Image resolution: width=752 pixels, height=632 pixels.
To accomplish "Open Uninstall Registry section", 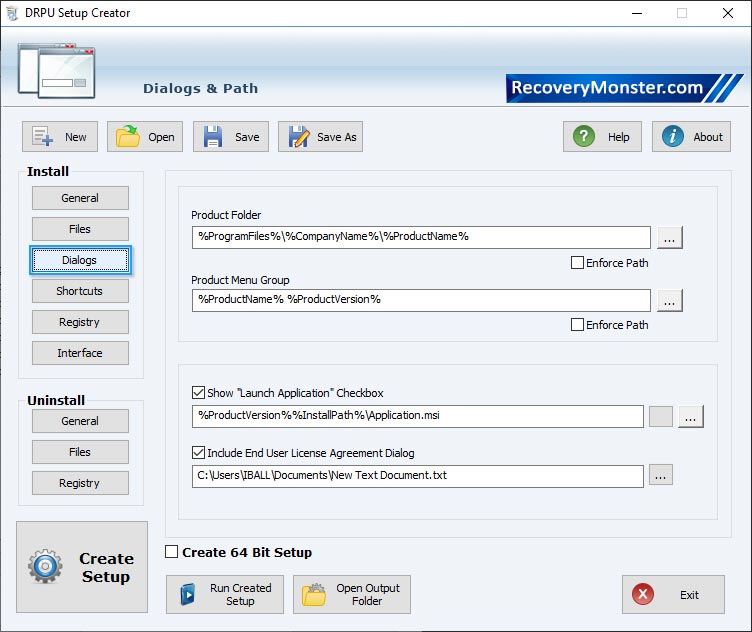I will pos(80,483).
